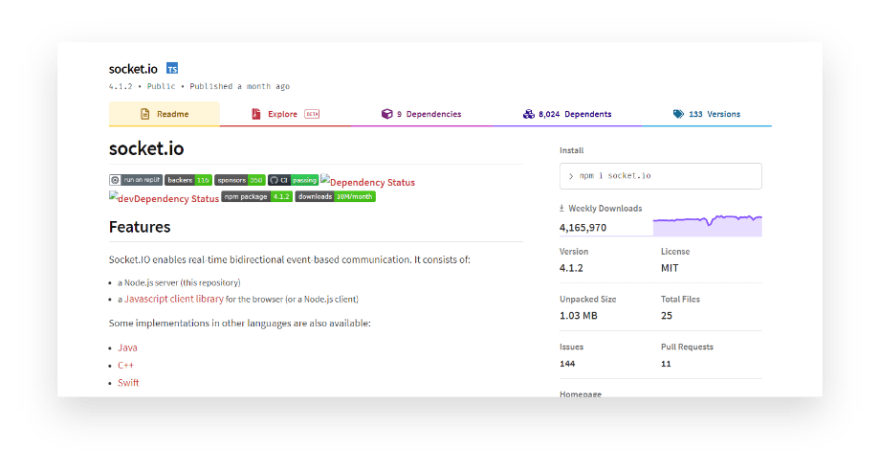Click the Explore BETA label badge
Screen dimensions: 880x470
[x=312, y=114]
